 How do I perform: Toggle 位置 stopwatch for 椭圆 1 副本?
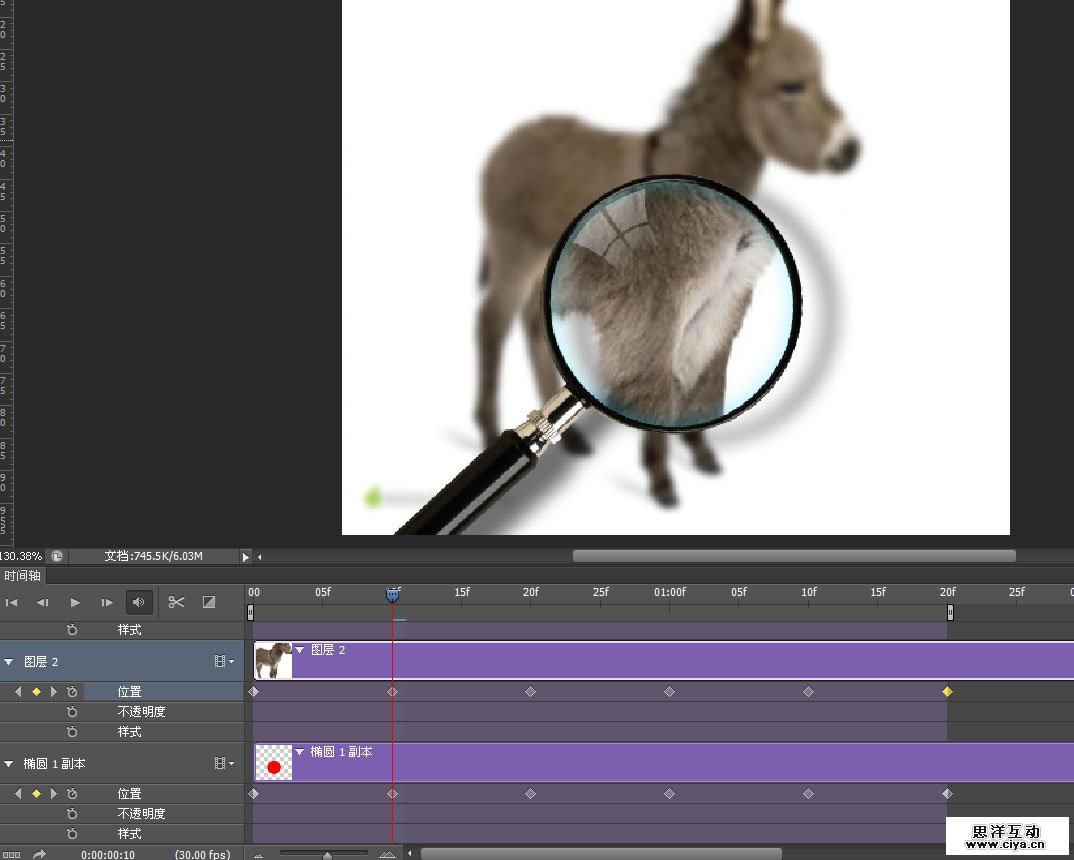72,794
